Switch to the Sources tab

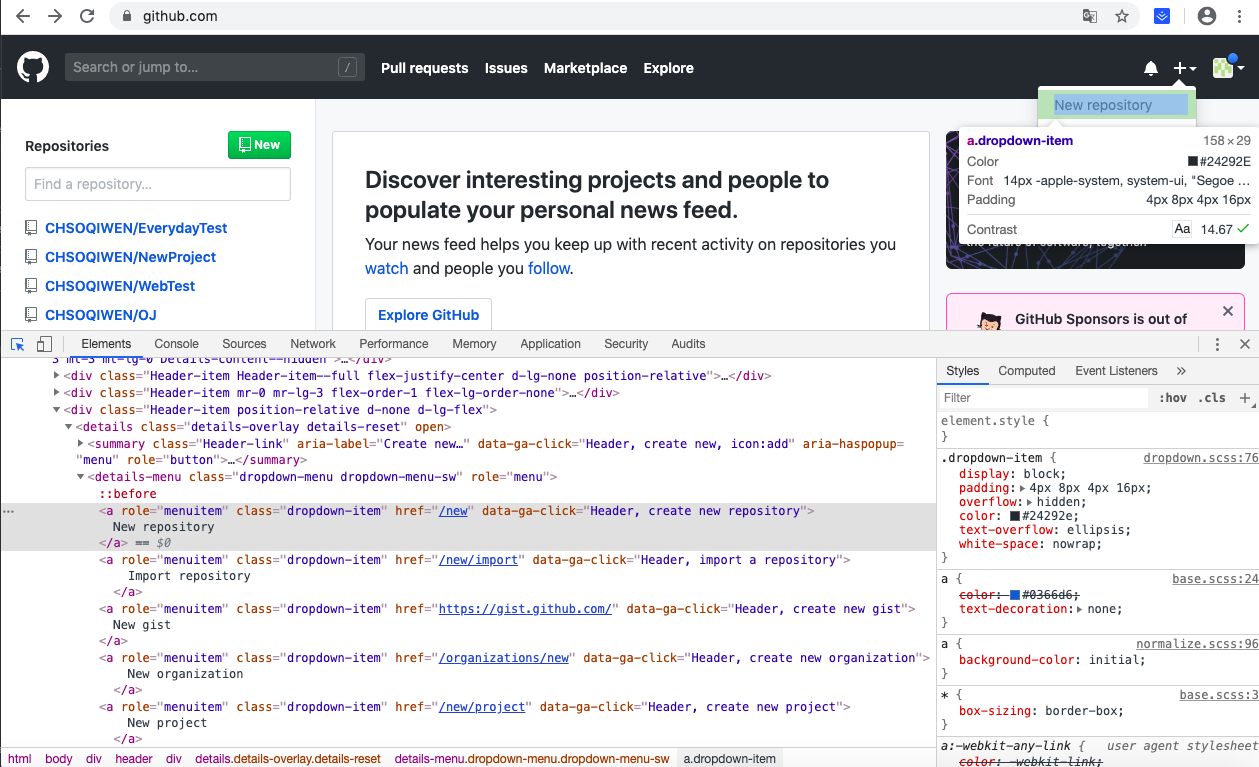pos(244,344)
